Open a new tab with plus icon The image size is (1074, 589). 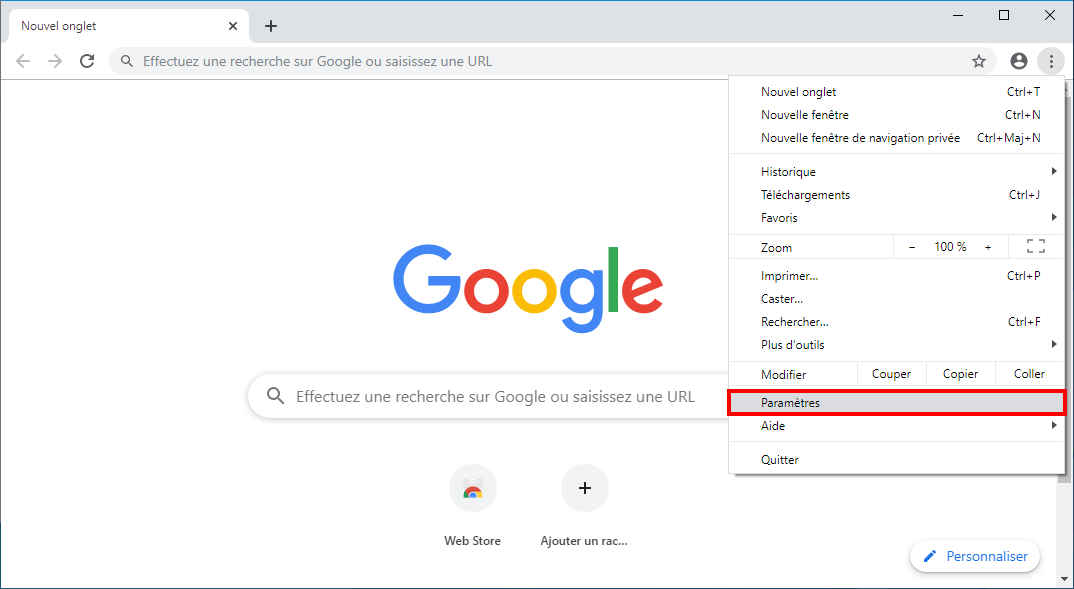[271, 26]
